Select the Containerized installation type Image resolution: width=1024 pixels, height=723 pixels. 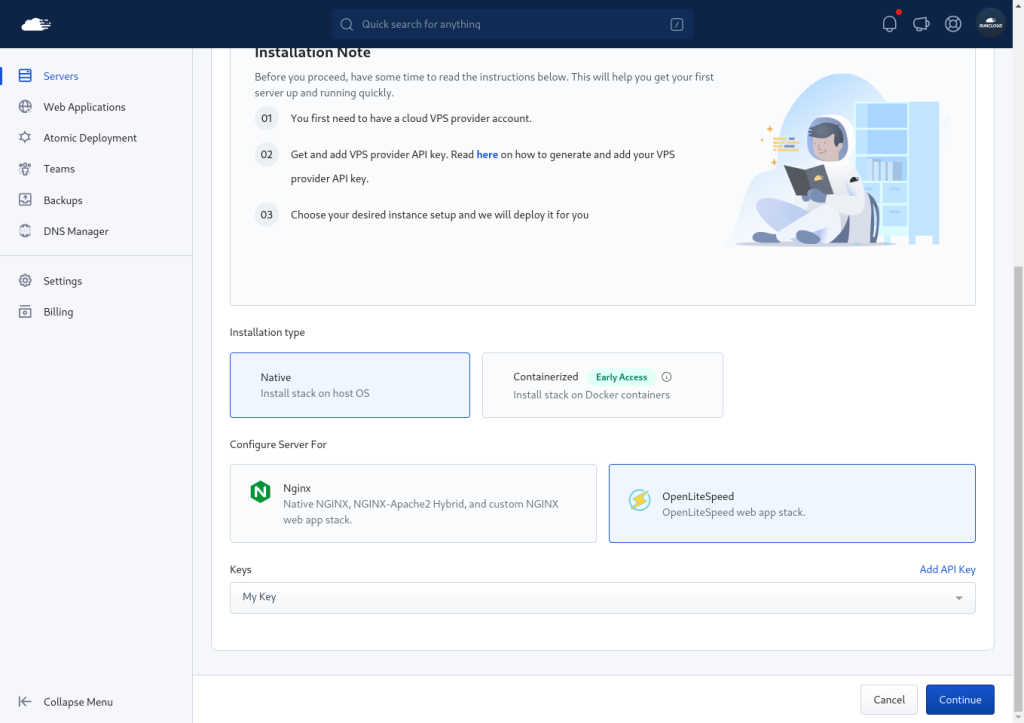tap(602, 385)
